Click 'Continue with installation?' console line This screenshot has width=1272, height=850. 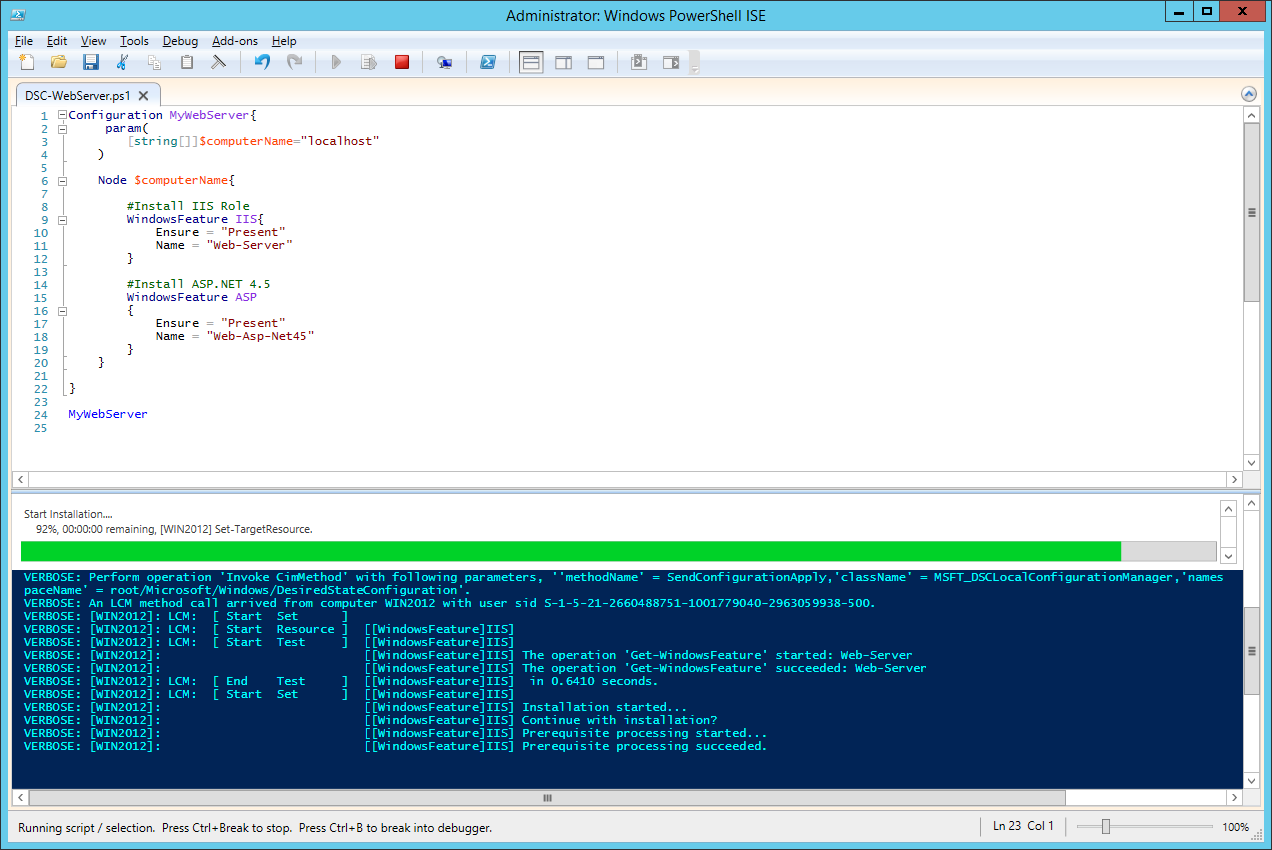619,720
